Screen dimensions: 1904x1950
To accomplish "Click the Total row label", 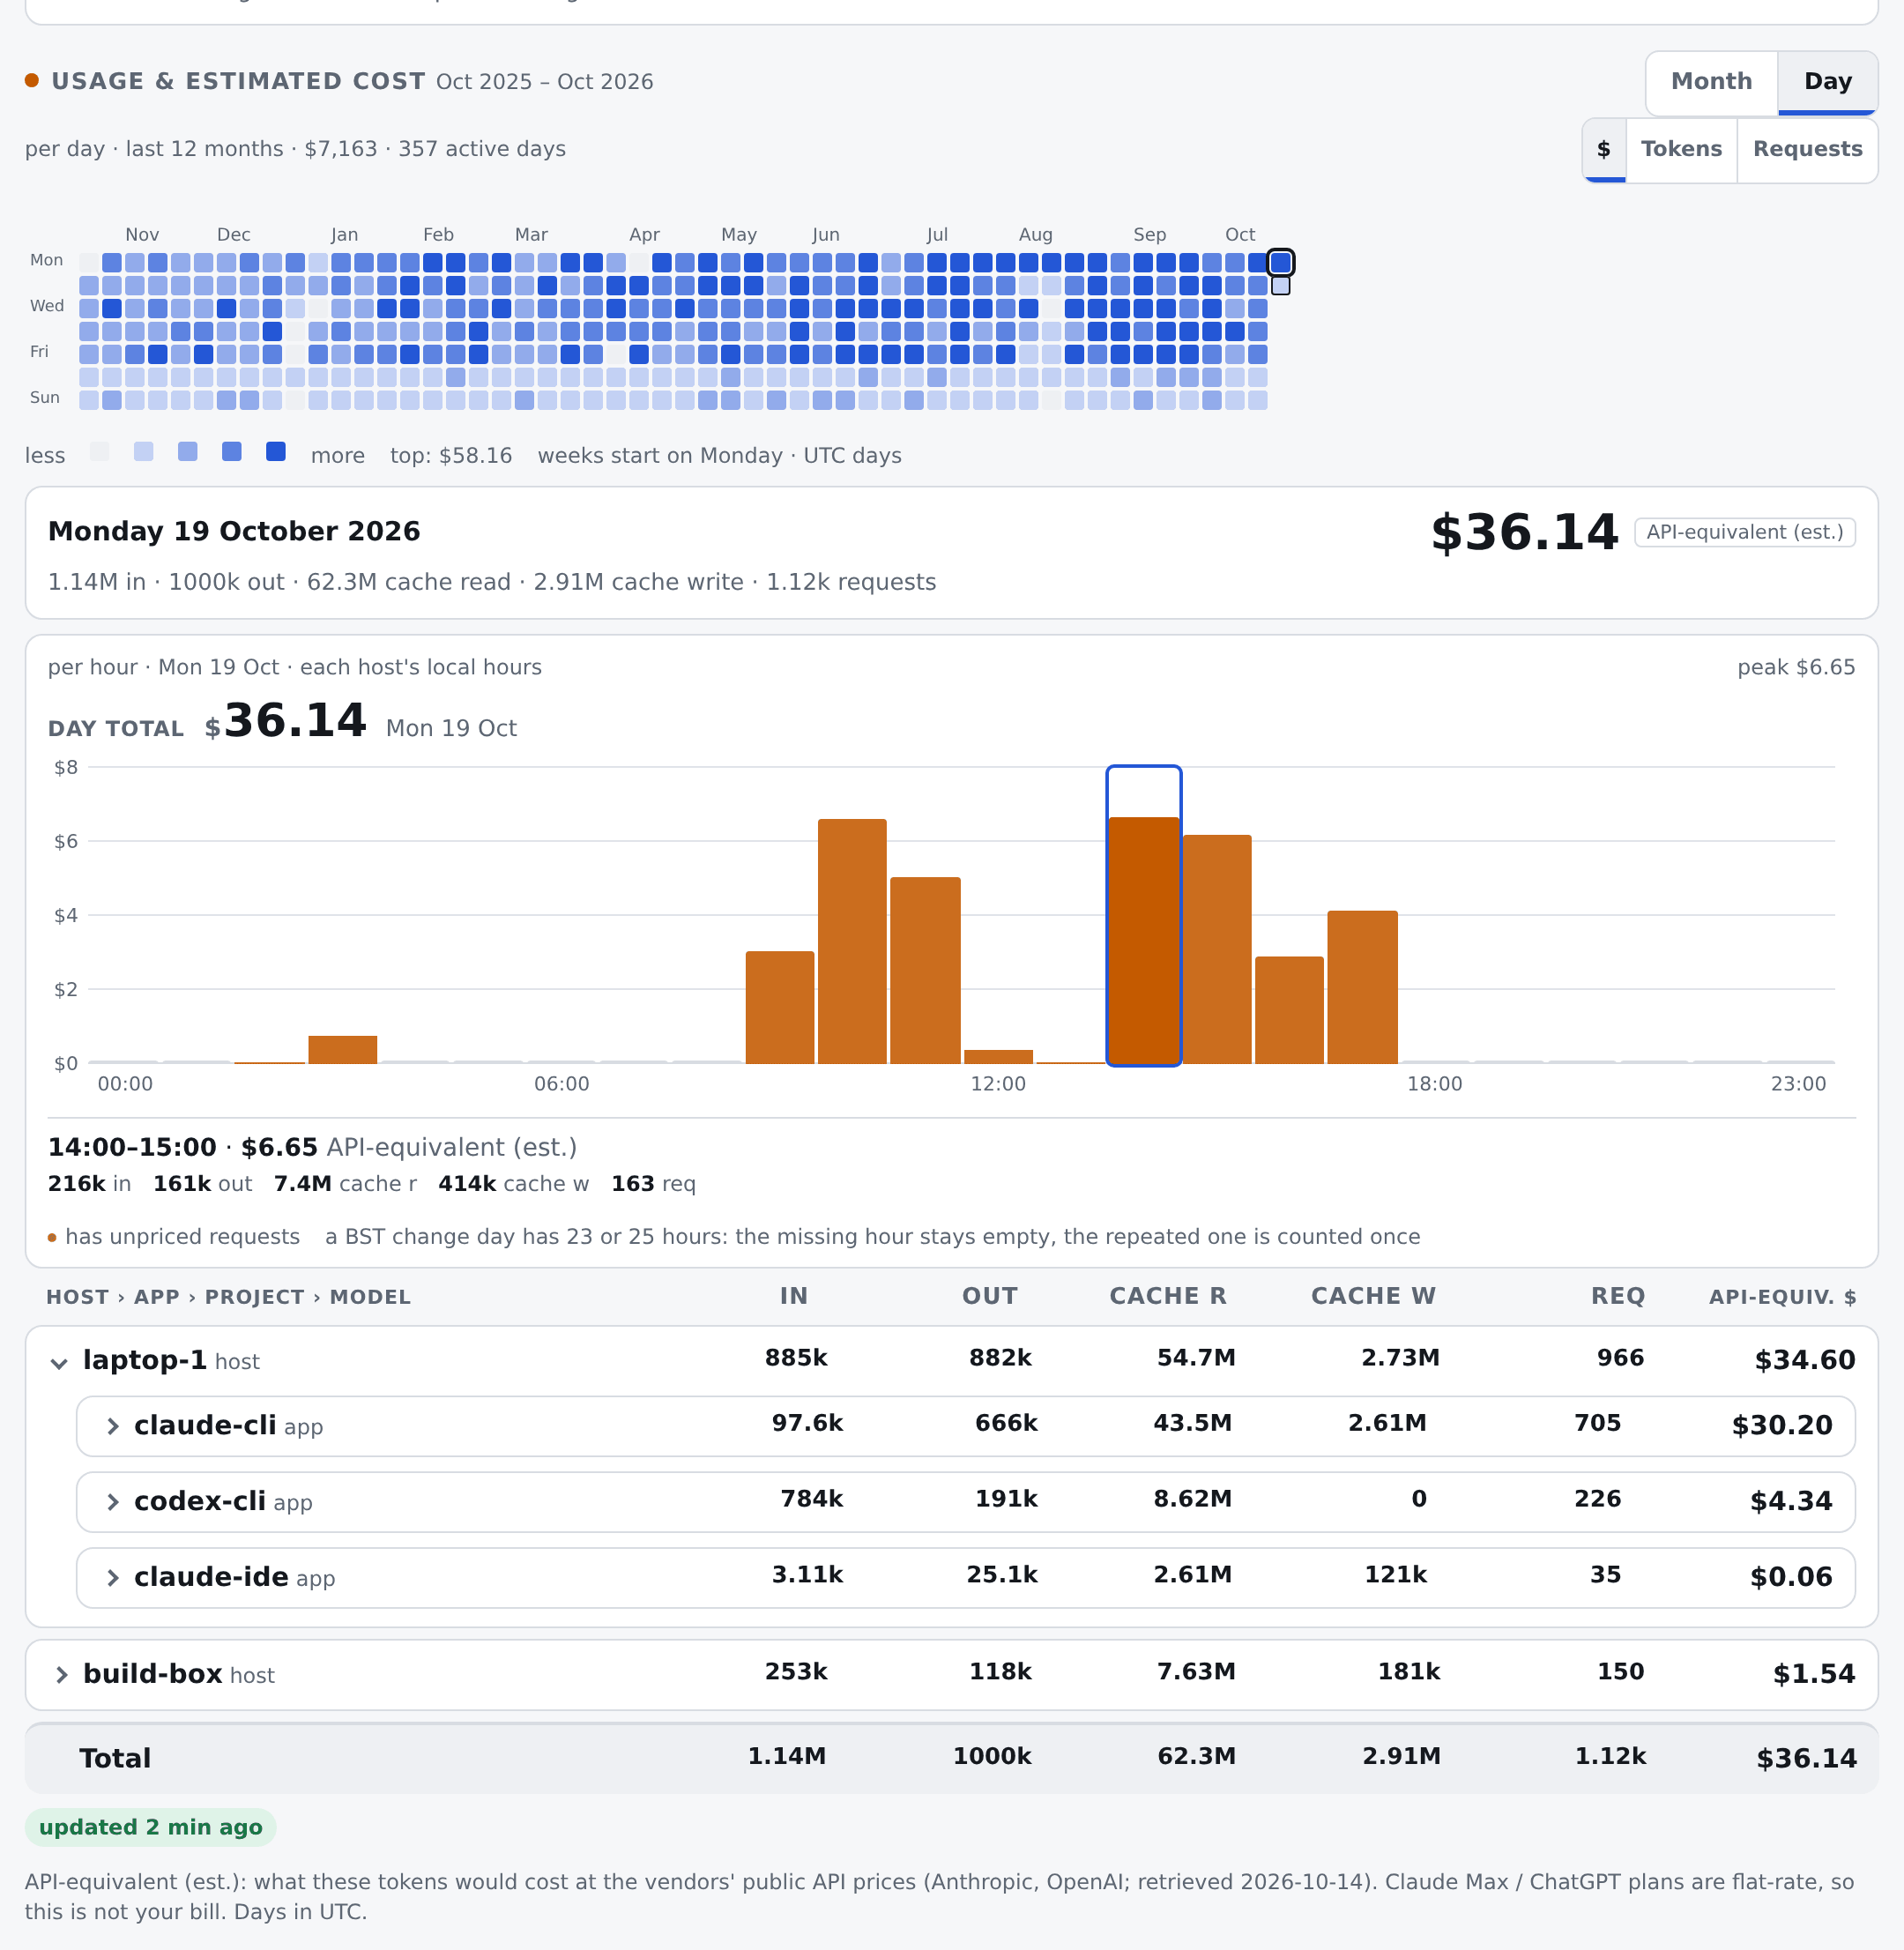I will (115, 1758).
